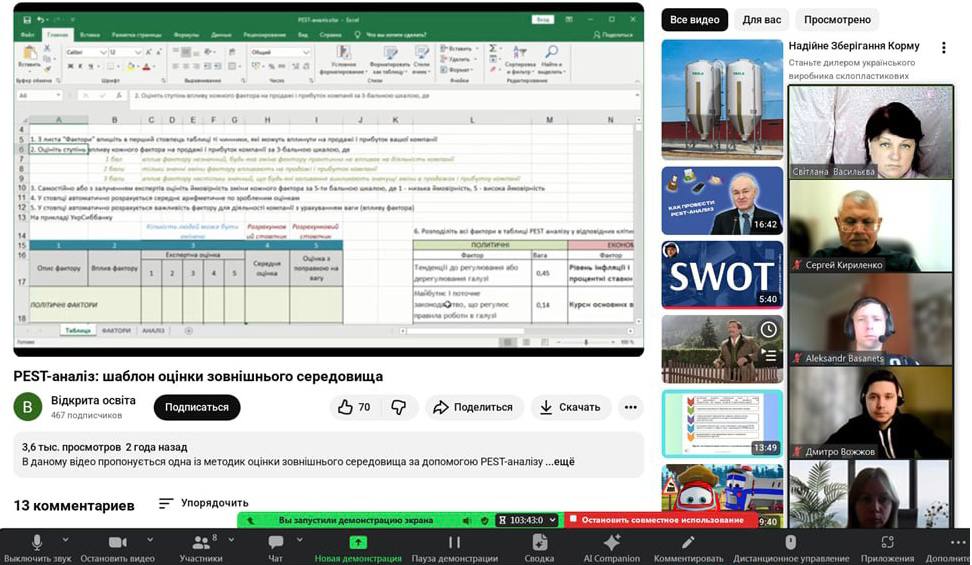The width and height of the screenshot is (972, 565).
Task: Click Дистанционное управление mouse icon
Action: pyautogui.click(x=790, y=546)
